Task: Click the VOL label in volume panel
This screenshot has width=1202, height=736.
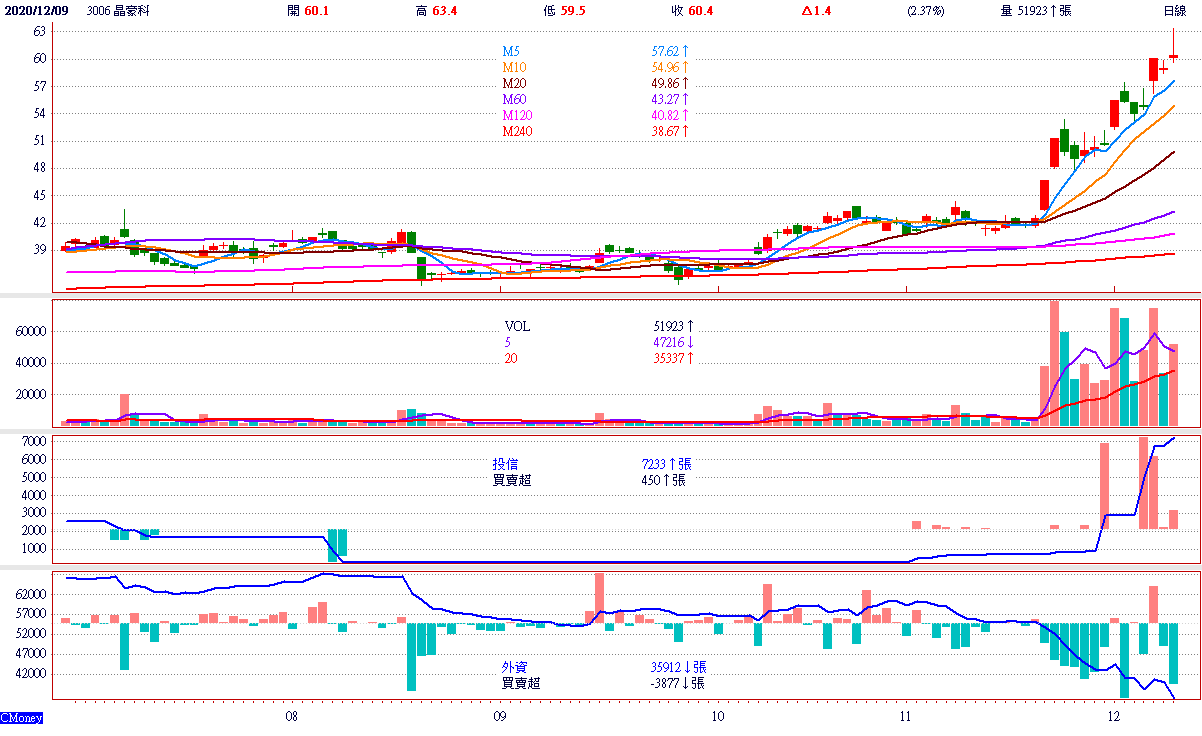Action: [x=518, y=326]
